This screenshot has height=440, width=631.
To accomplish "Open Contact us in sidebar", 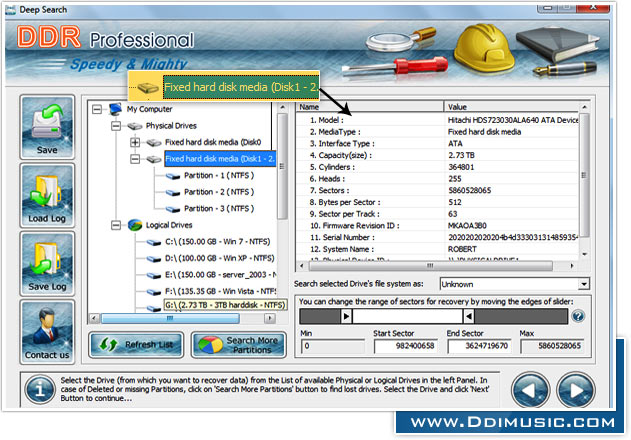I will (x=47, y=332).
